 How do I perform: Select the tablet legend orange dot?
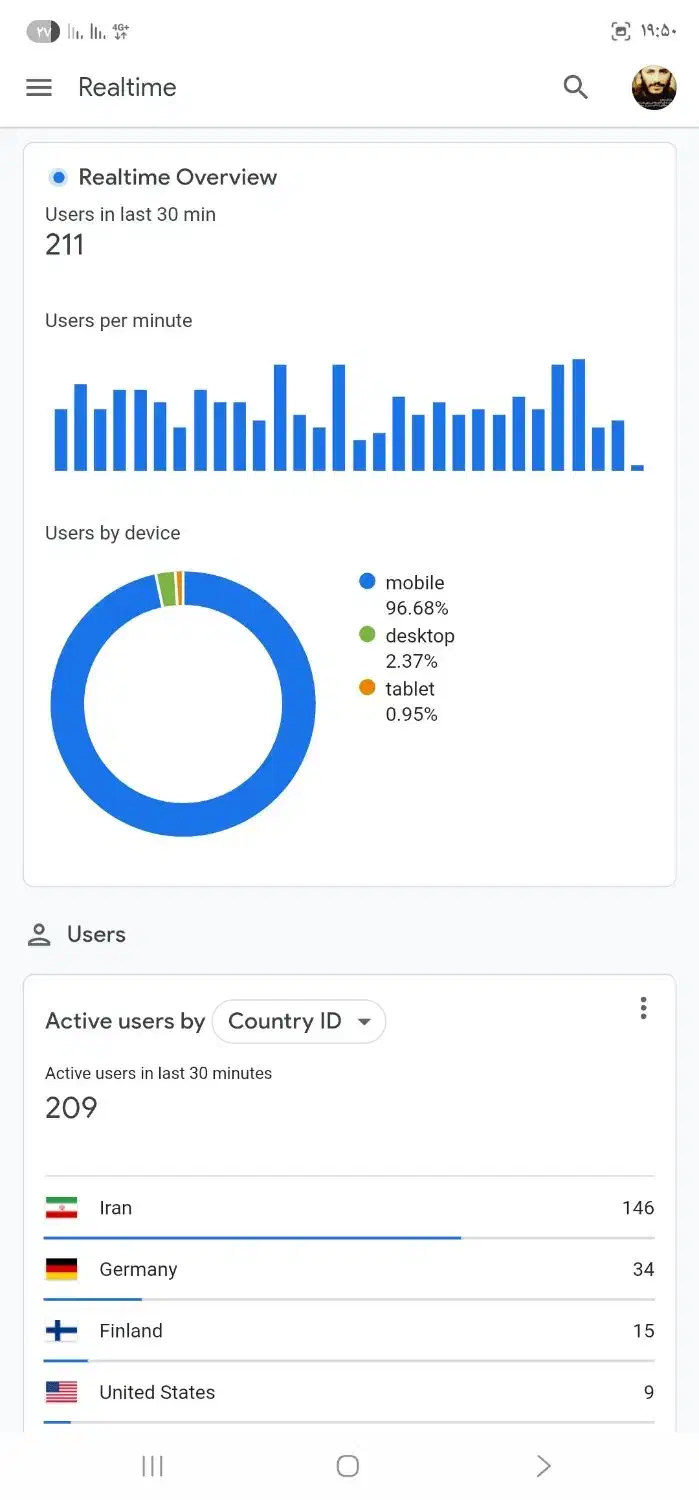367,688
